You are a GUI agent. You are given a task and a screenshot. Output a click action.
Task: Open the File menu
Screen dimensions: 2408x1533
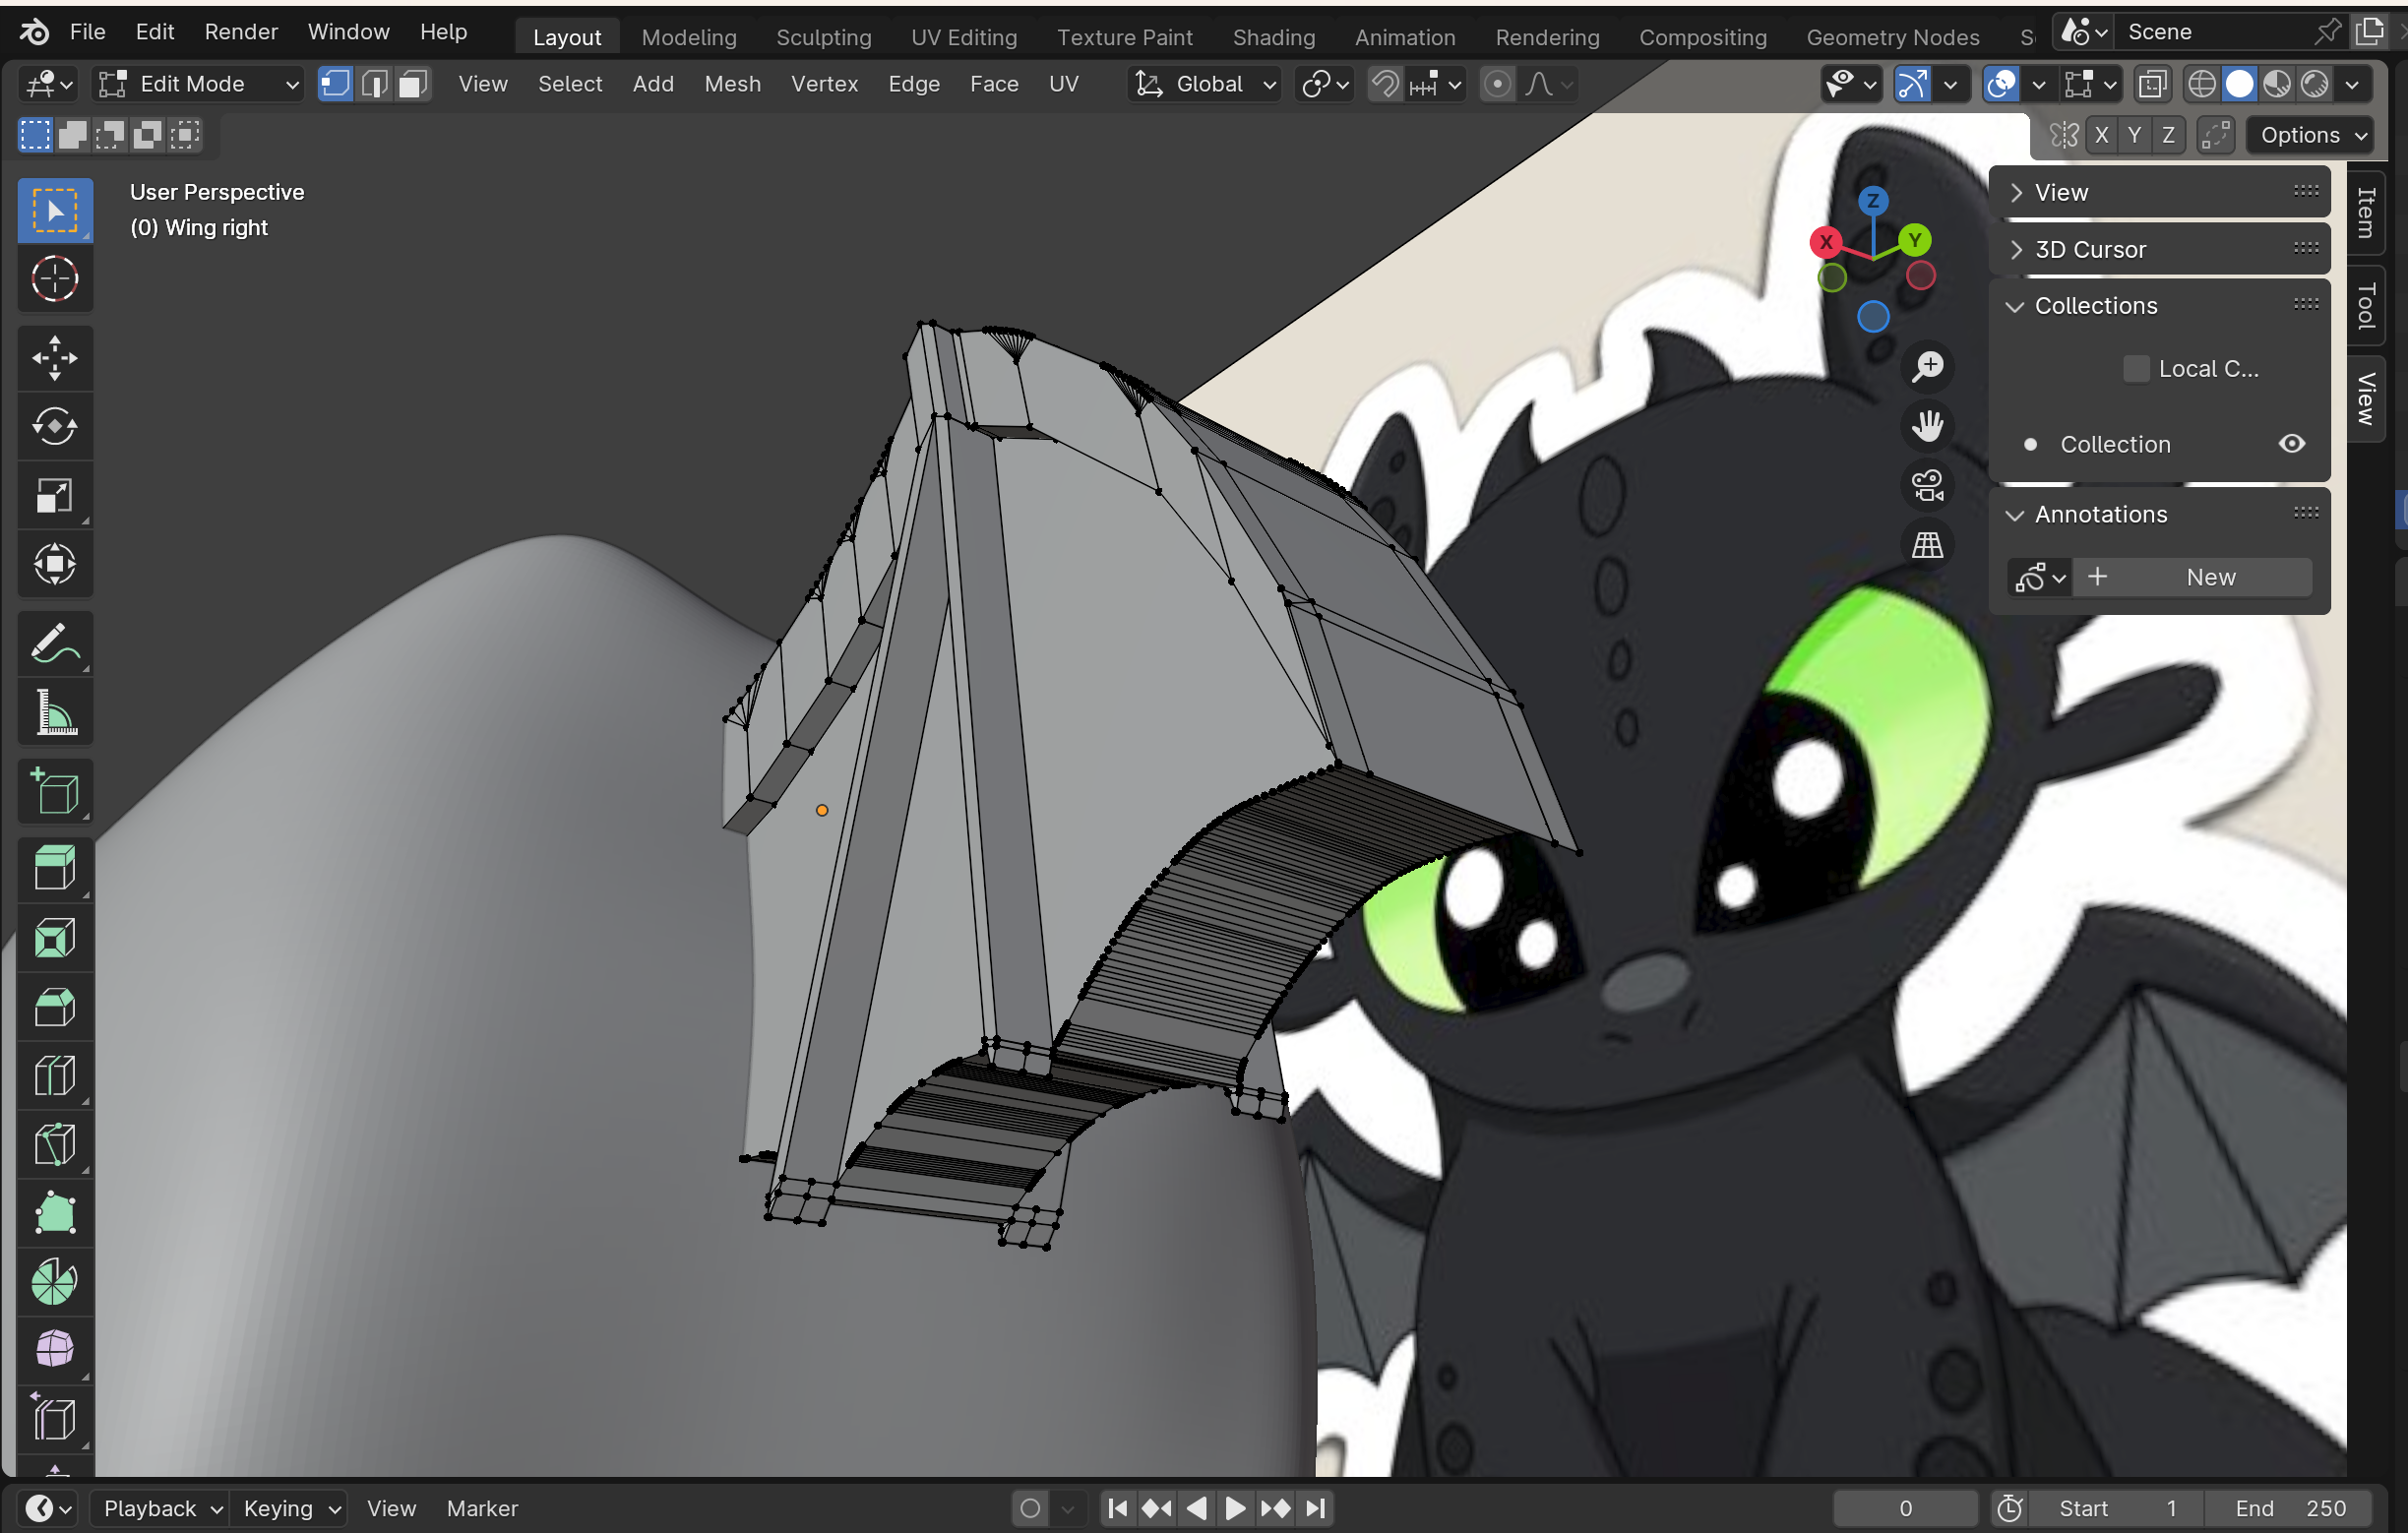[x=87, y=32]
